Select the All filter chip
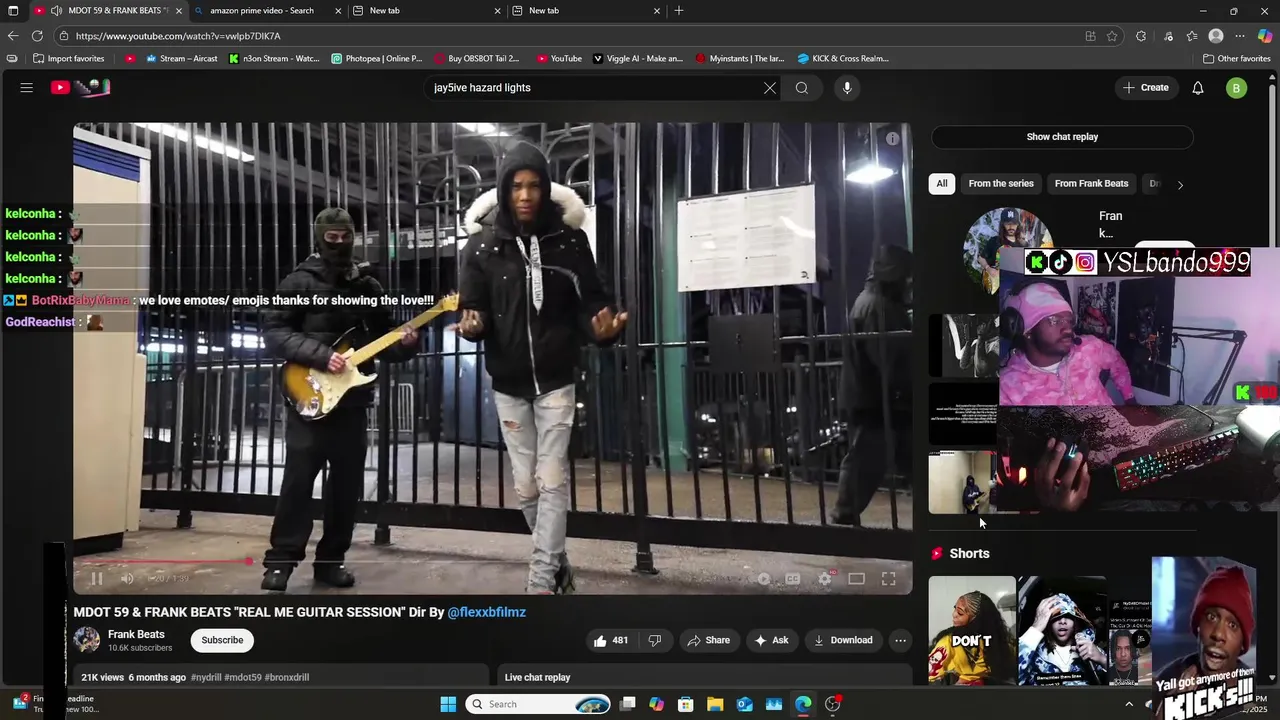The width and height of the screenshot is (1280, 720). click(x=942, y=184)
